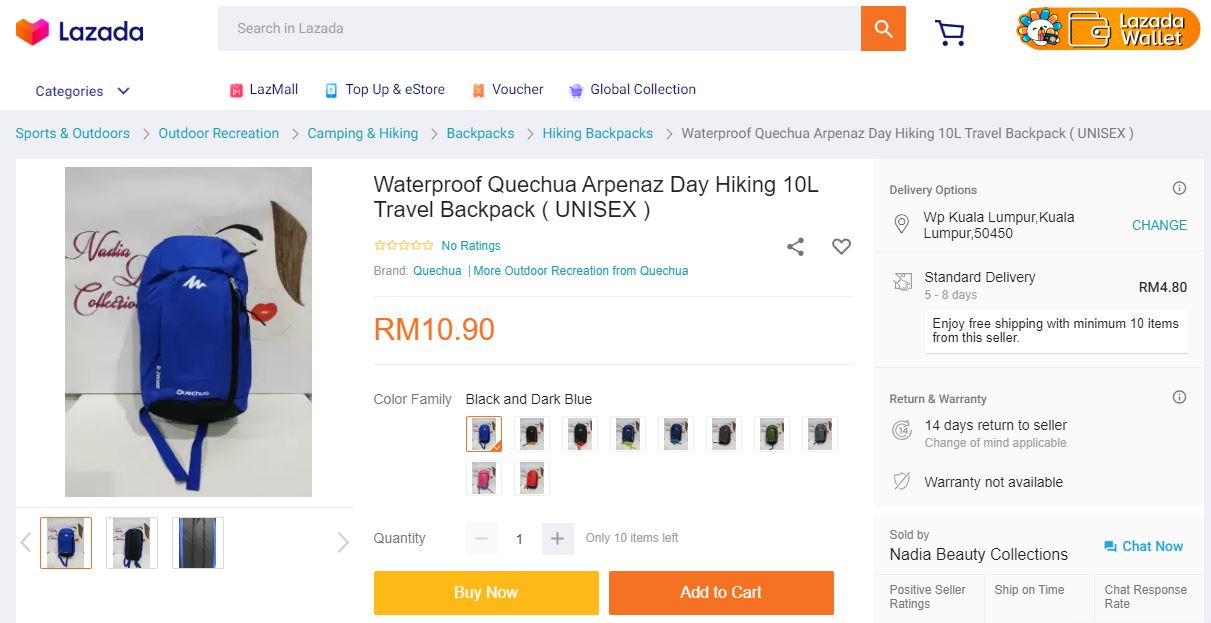
Task: Click in the Search in Lazada field
Action: [540, 29]
